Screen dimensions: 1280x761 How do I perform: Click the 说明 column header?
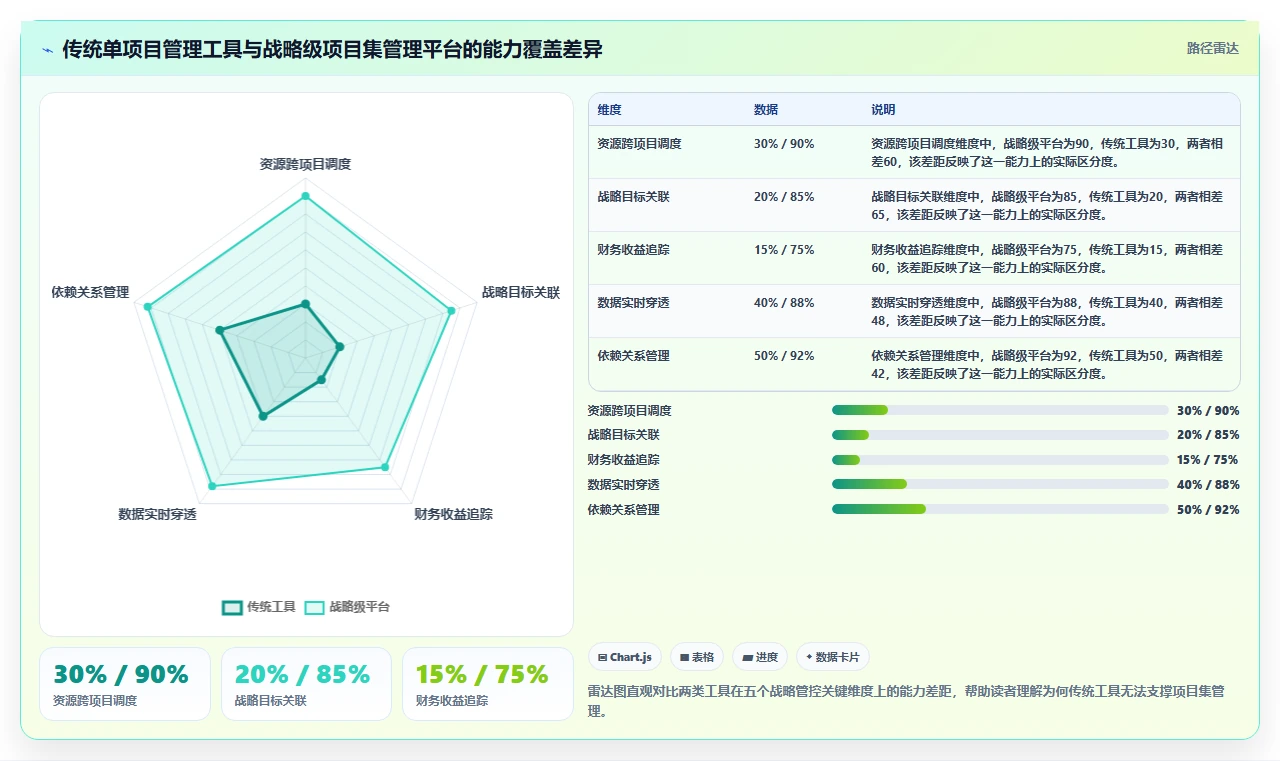[883, 110]
